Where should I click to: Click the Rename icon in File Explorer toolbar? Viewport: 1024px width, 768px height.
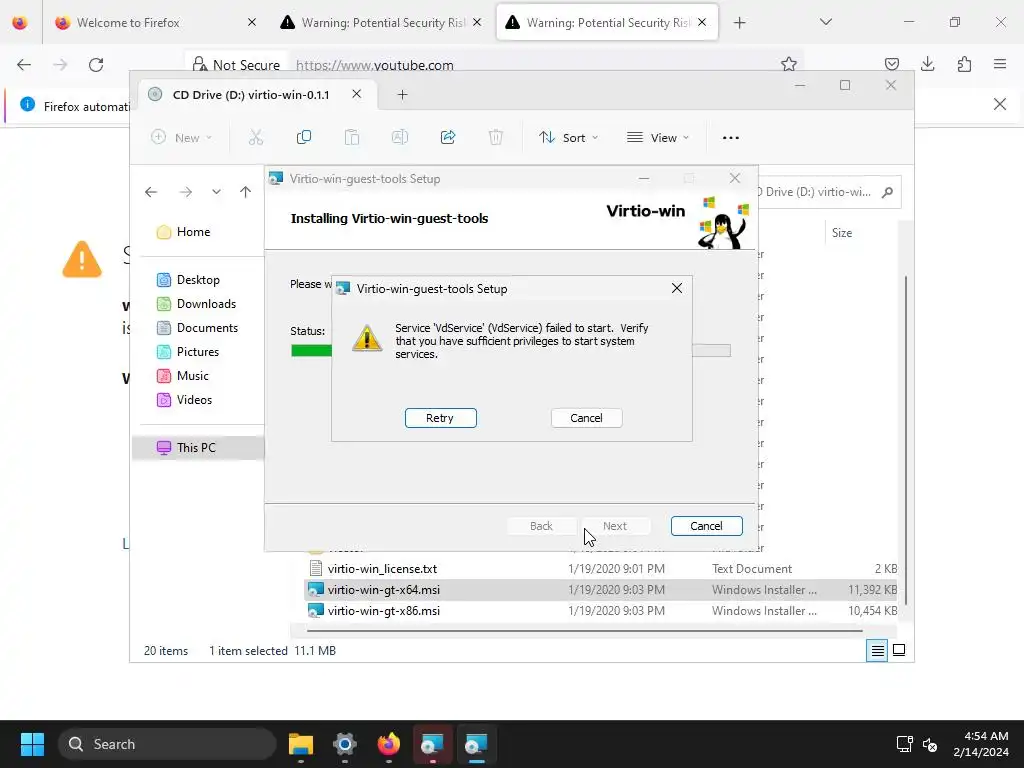tap(400, 137)
